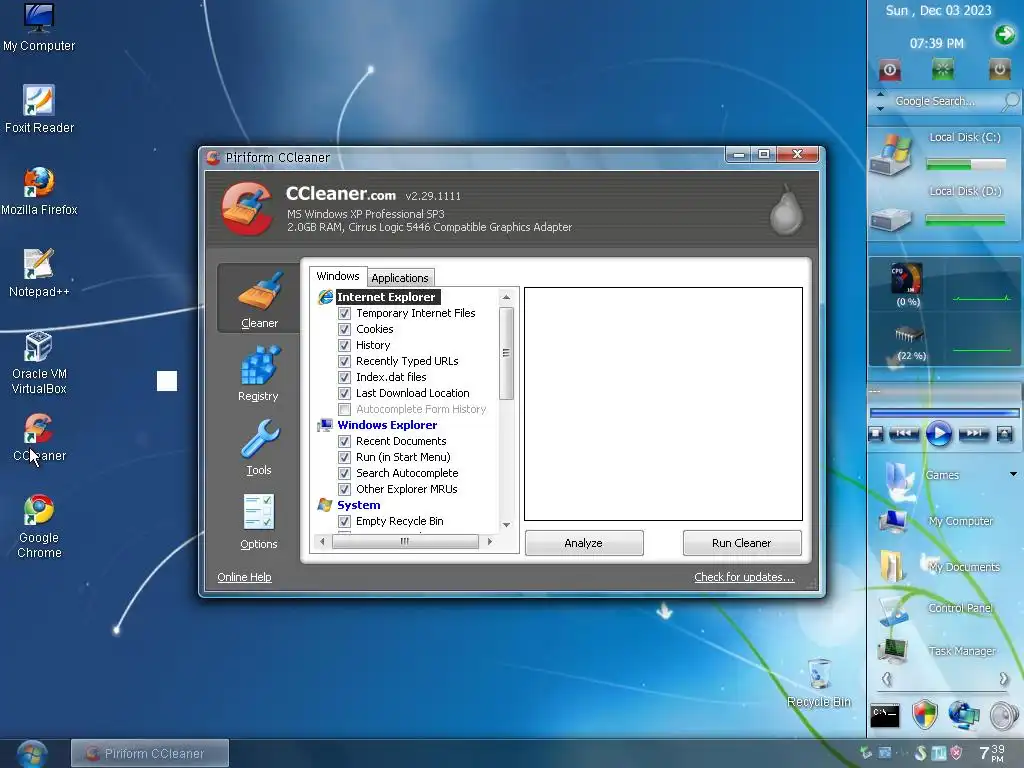
Task: Toggle Empty Recycle Bin checkbox
Action: coord(344,521)
